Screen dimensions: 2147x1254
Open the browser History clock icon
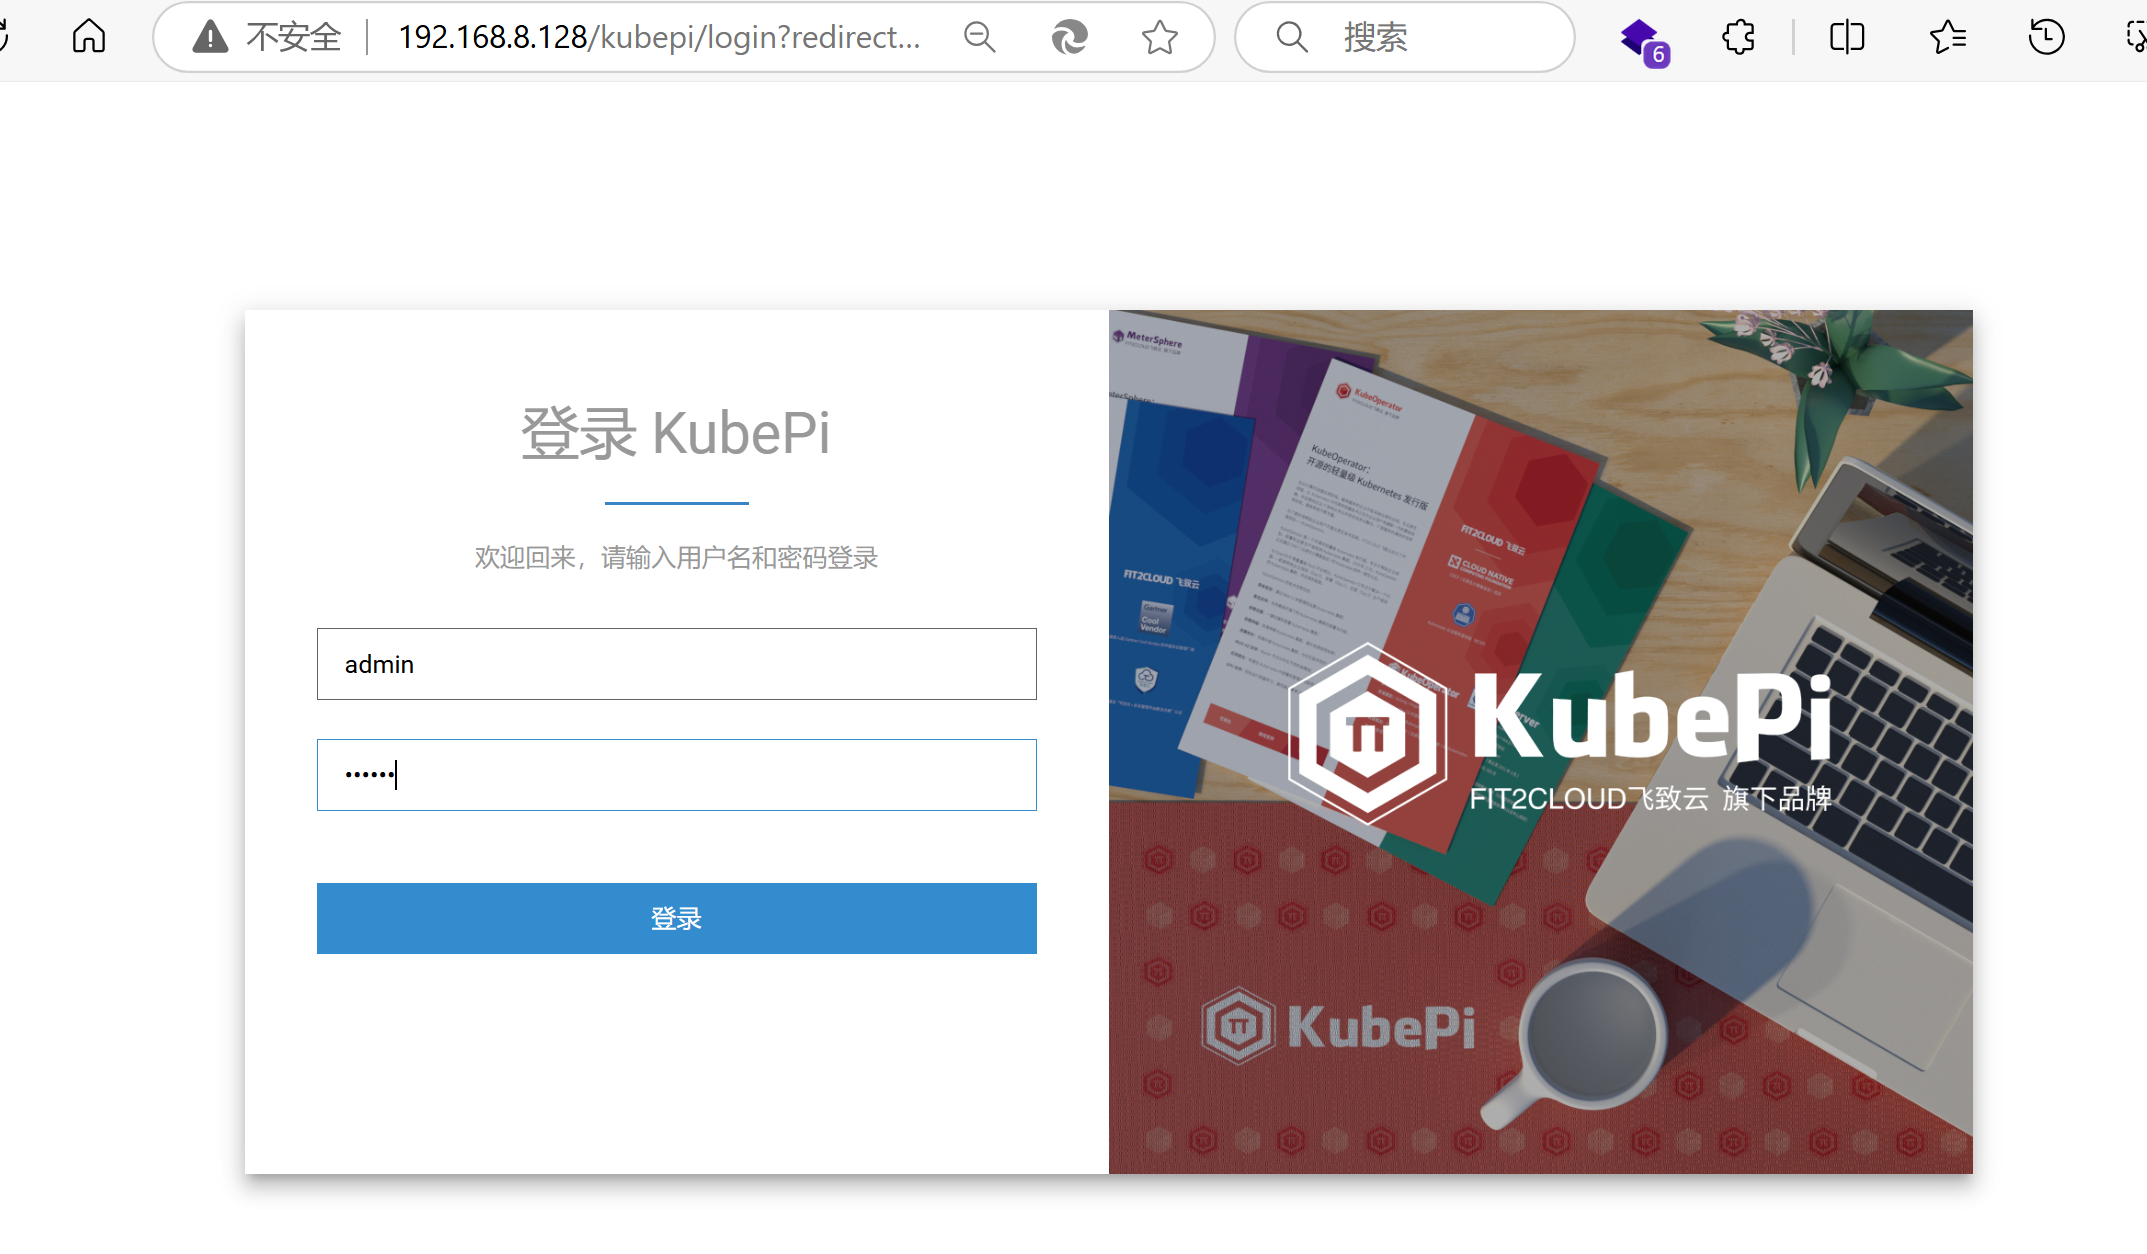click(2046, 37)
